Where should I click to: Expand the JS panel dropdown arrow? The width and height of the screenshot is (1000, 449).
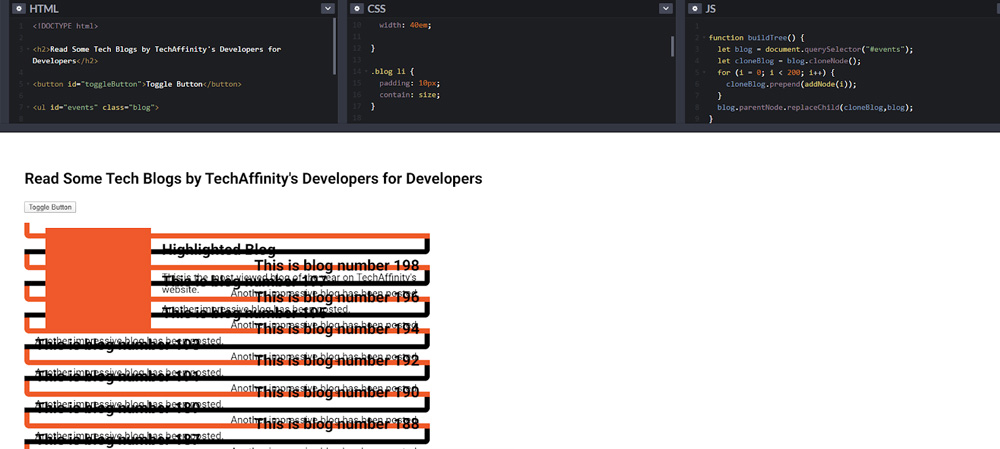990,8
